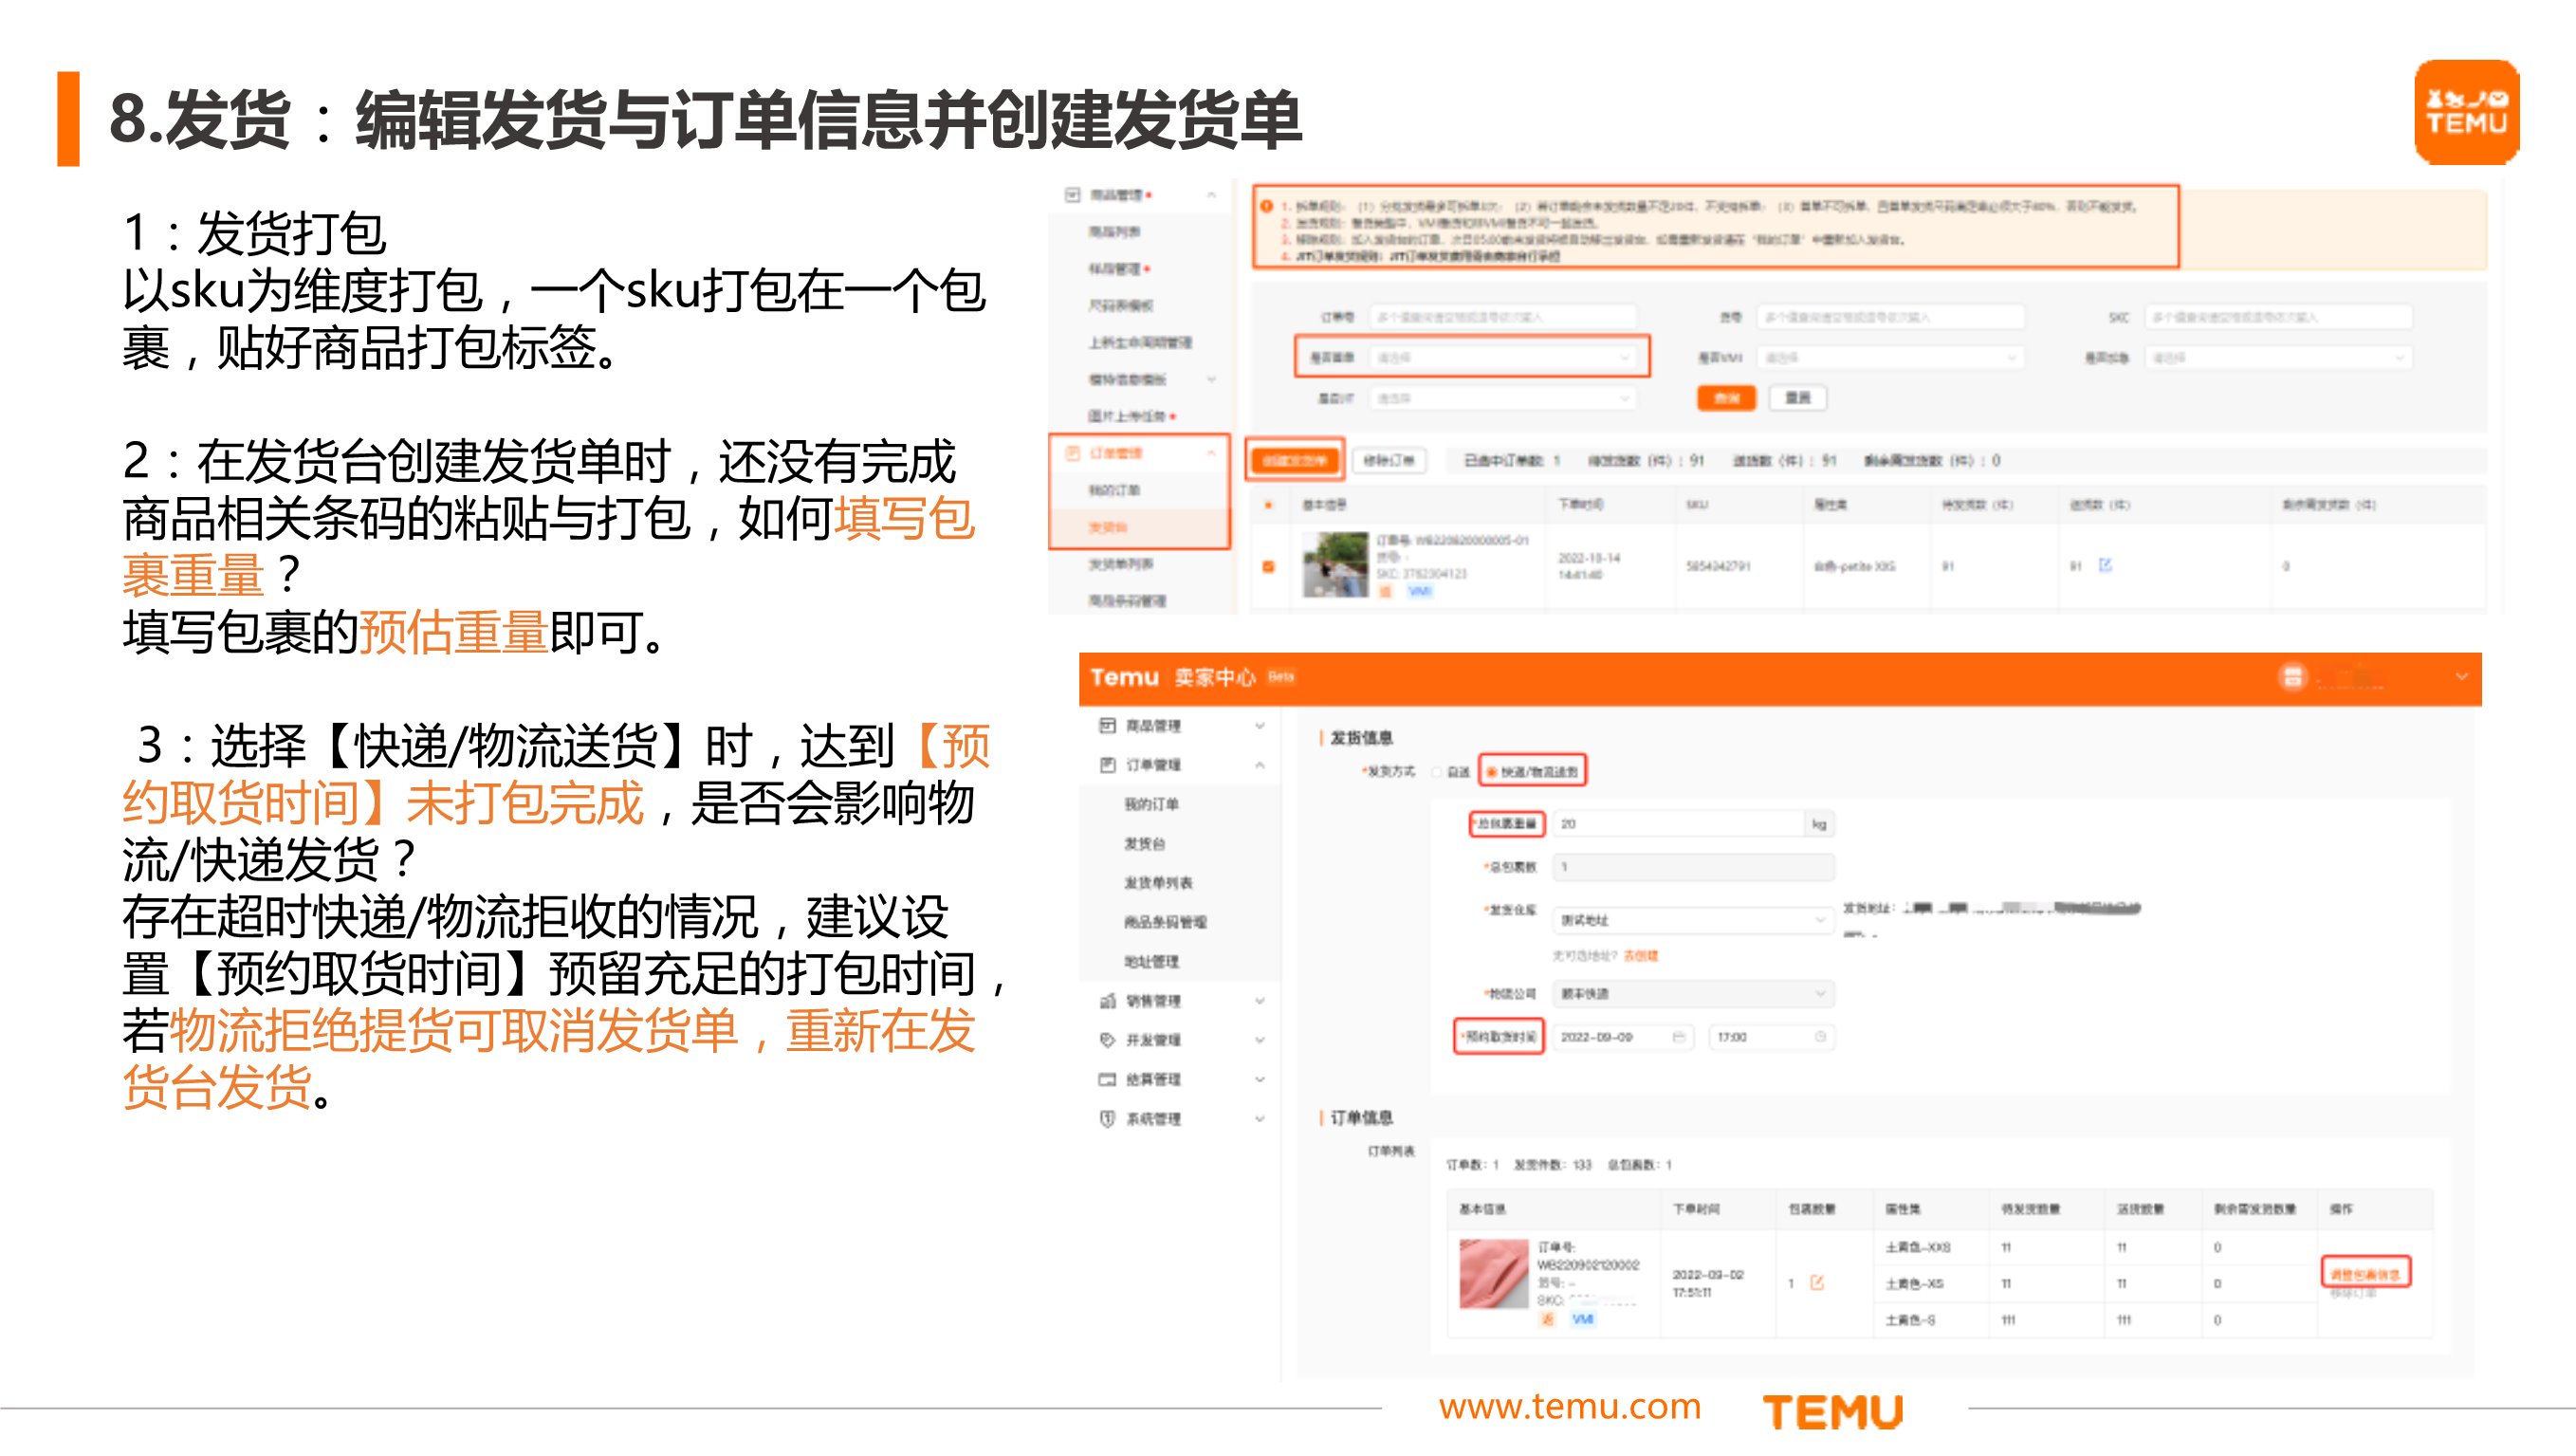
Task: Open 图片上传任务 sidebar entry
Action: (x=1127, y=416)
